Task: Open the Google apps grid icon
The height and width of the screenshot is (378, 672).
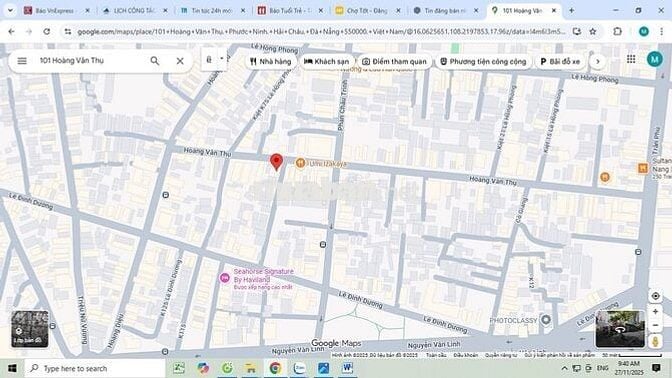Action: click(x=631, y=59)
